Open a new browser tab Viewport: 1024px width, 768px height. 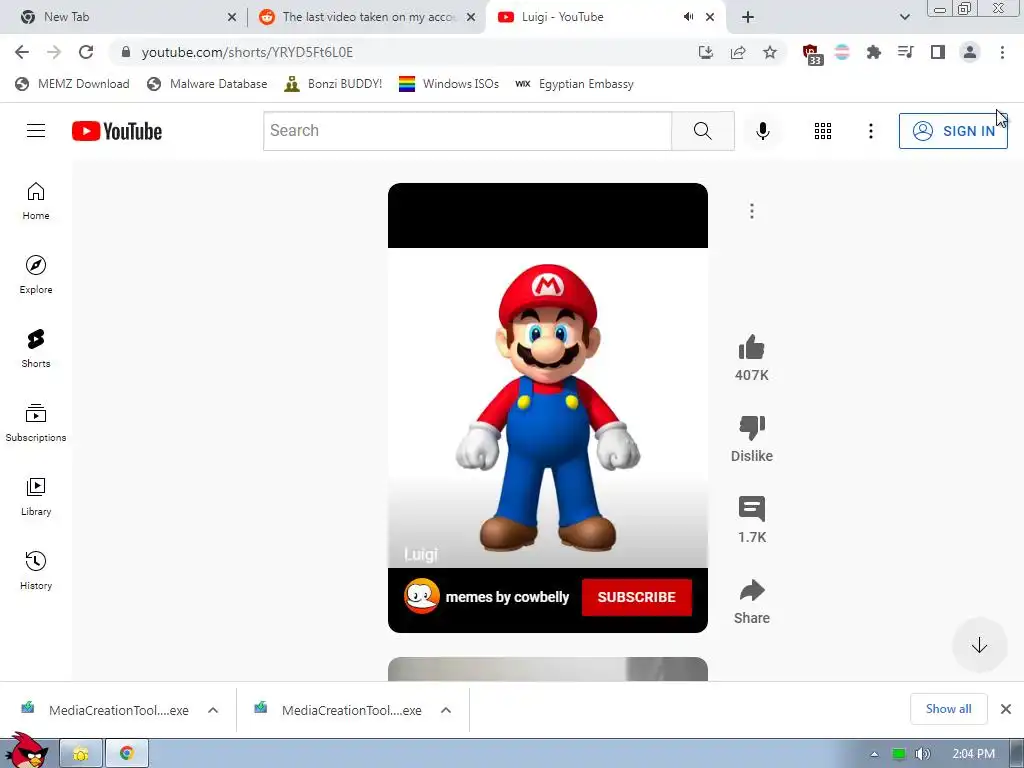tap(748, 17)
